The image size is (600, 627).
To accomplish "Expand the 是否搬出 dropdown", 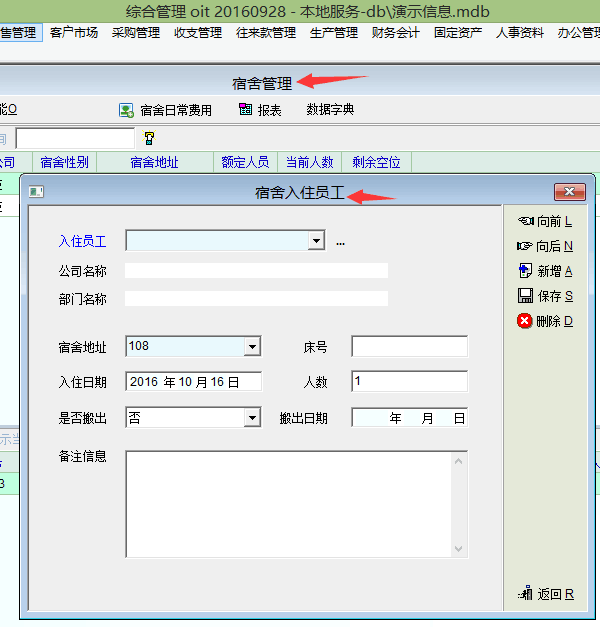I will tap(253, 418).
